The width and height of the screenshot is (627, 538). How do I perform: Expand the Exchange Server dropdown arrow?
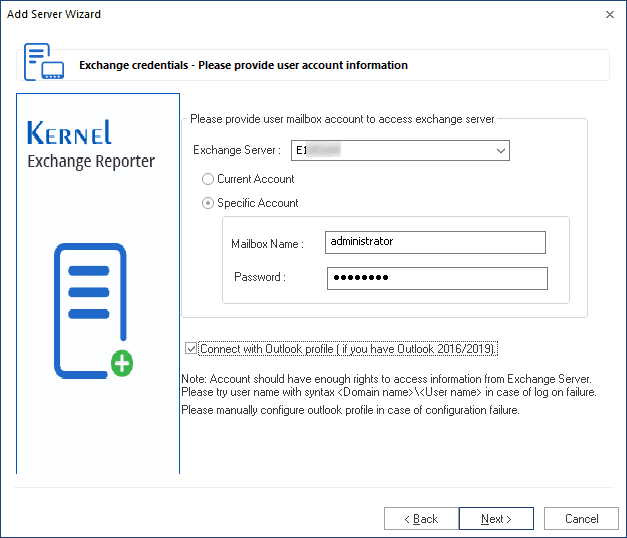pyautogui.click(x=500, y=151)
